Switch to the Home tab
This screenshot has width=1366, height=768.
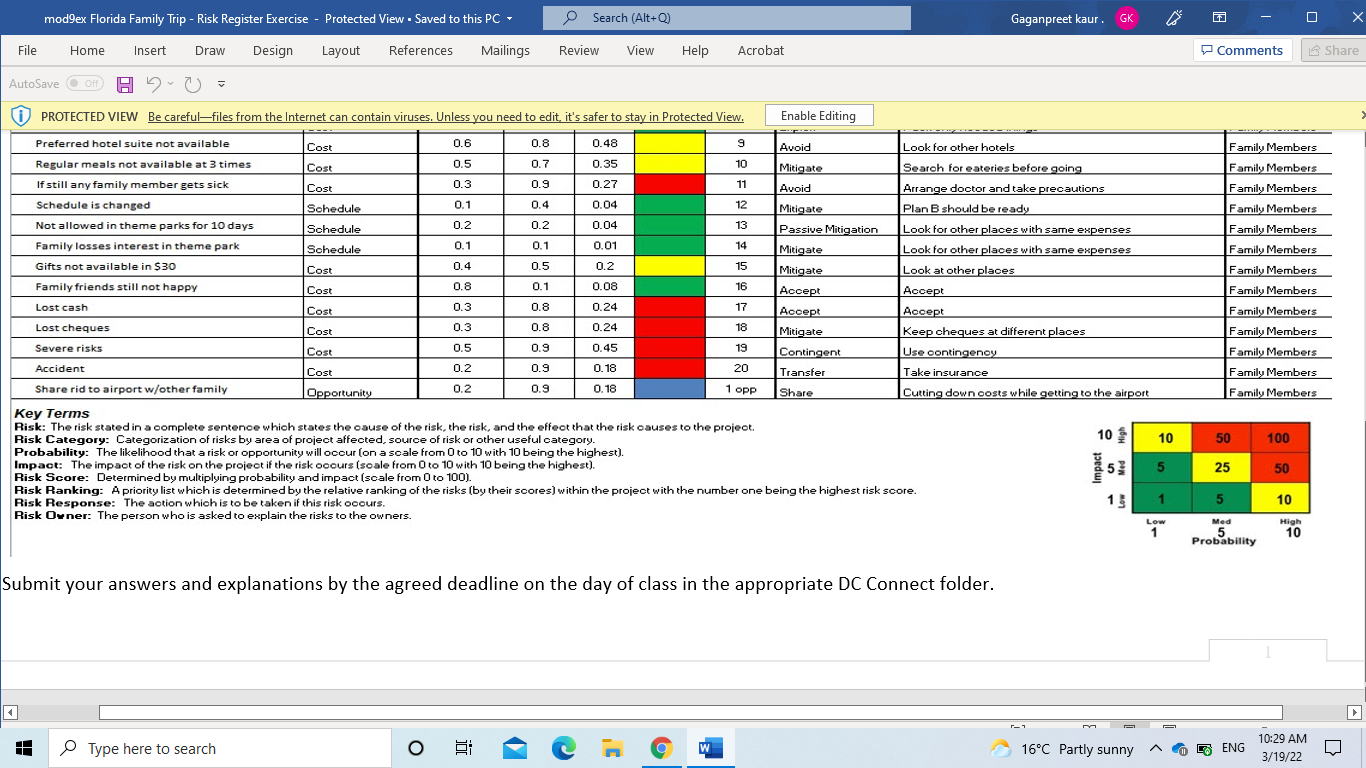click(87, 50)
